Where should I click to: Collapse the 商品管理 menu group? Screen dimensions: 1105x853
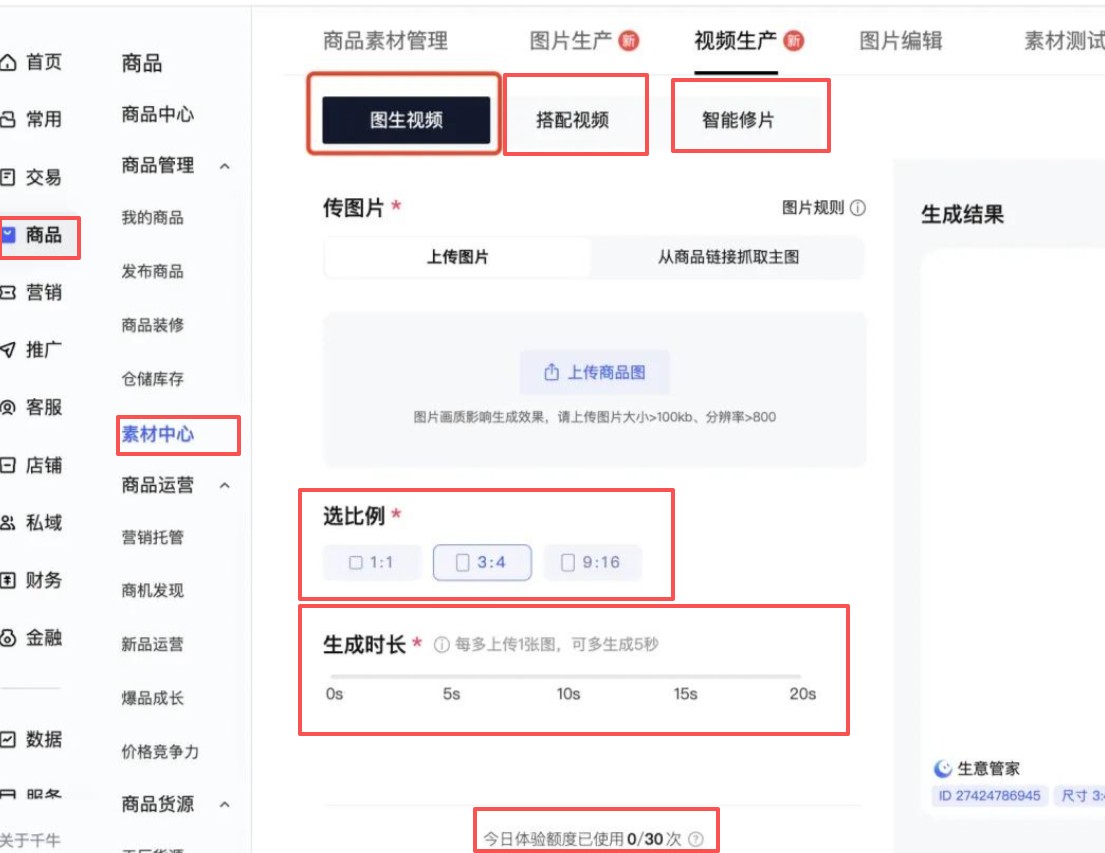pyautogui.click(x=225, y=166)
